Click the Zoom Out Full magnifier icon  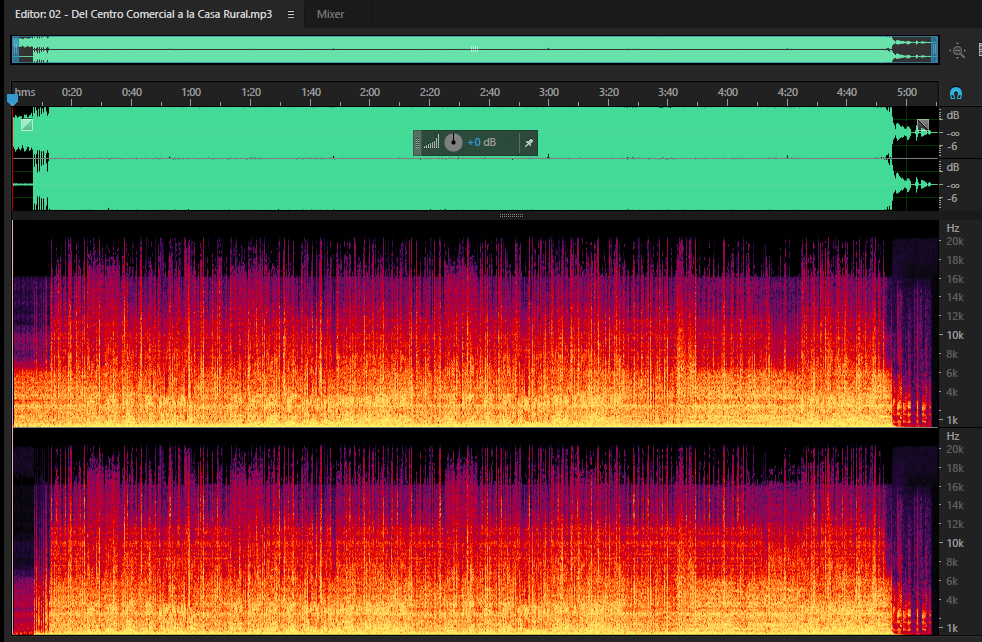point(958,51)
